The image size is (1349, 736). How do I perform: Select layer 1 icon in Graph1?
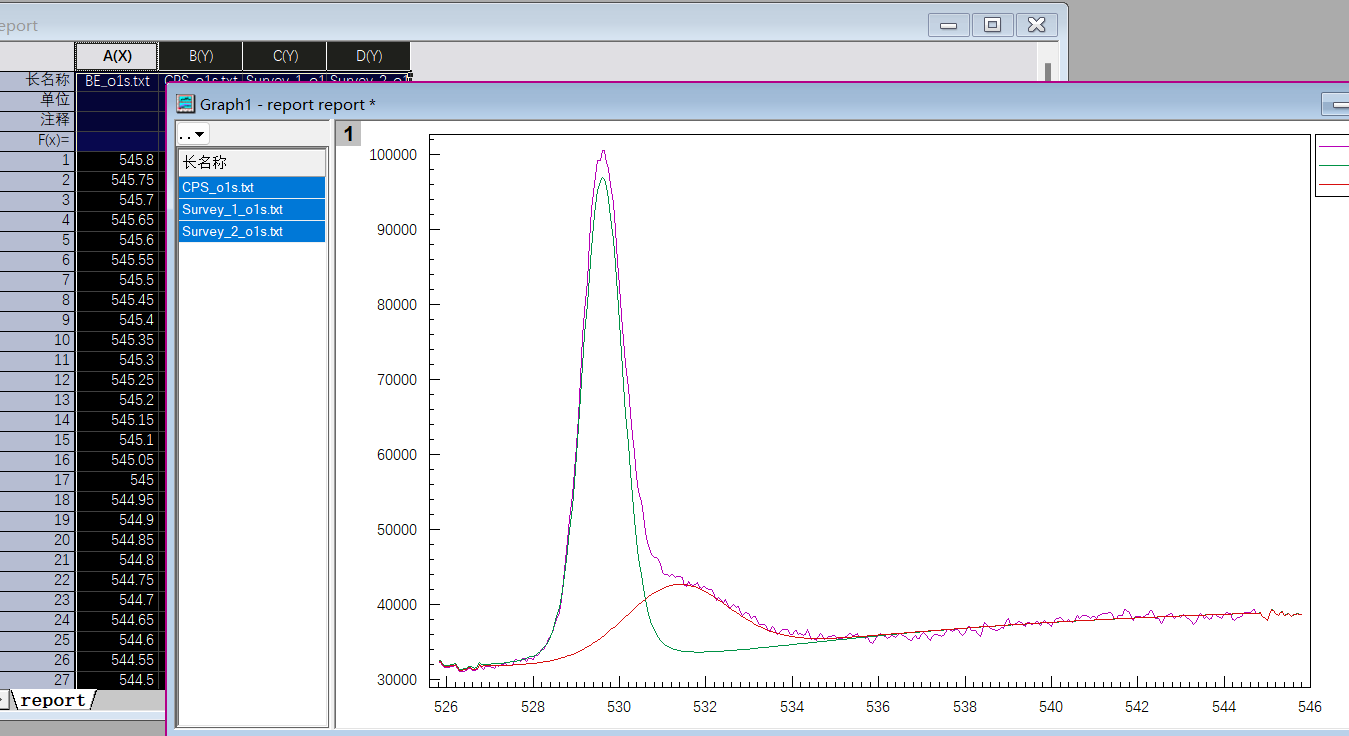(x=348, y=134)
